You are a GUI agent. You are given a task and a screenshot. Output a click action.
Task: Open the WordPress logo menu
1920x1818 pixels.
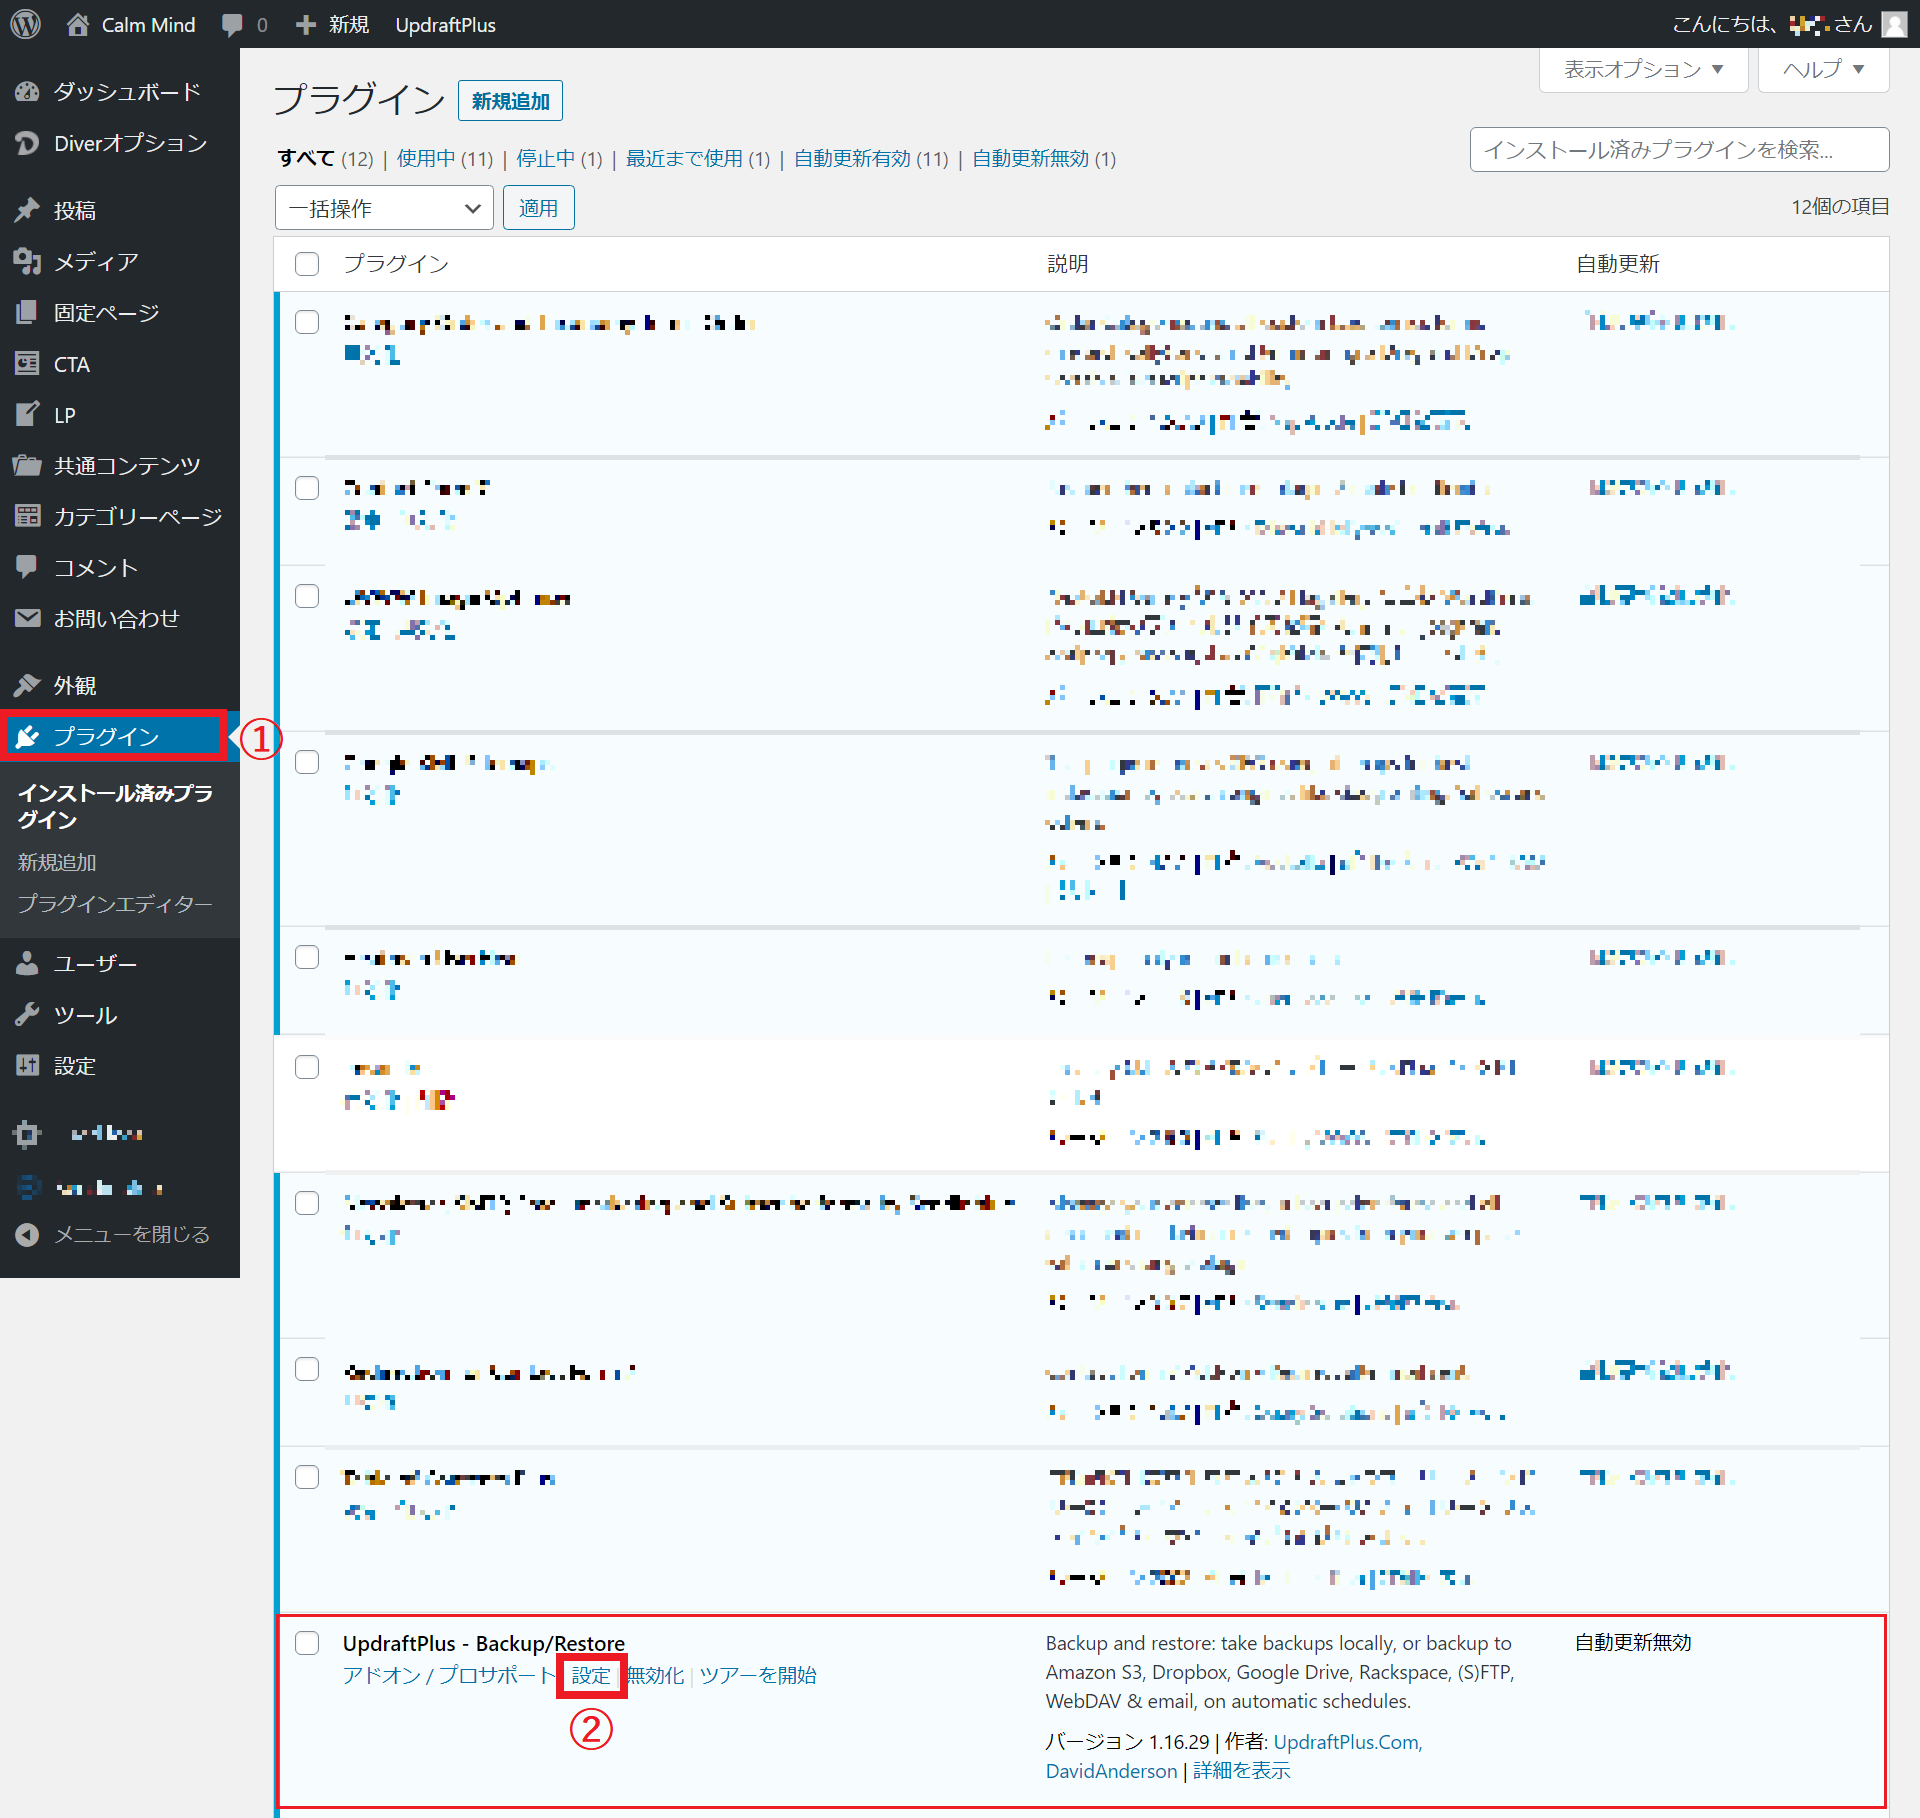pyautogui.click(x=25, y=24)
